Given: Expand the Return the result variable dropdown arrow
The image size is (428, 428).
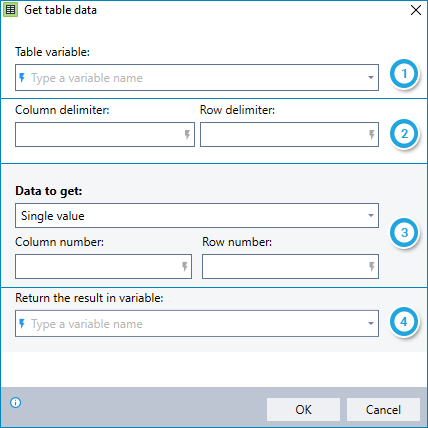Looking at the screenshot, I should tap(371, 324).
